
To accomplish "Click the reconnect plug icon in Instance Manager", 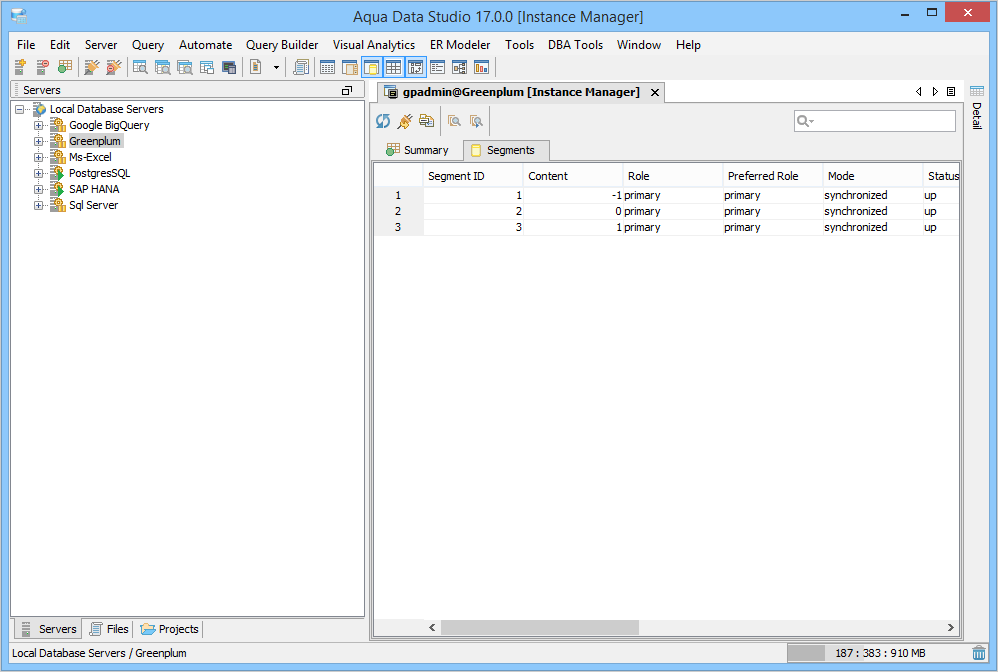I will click(x=405, y=121).
